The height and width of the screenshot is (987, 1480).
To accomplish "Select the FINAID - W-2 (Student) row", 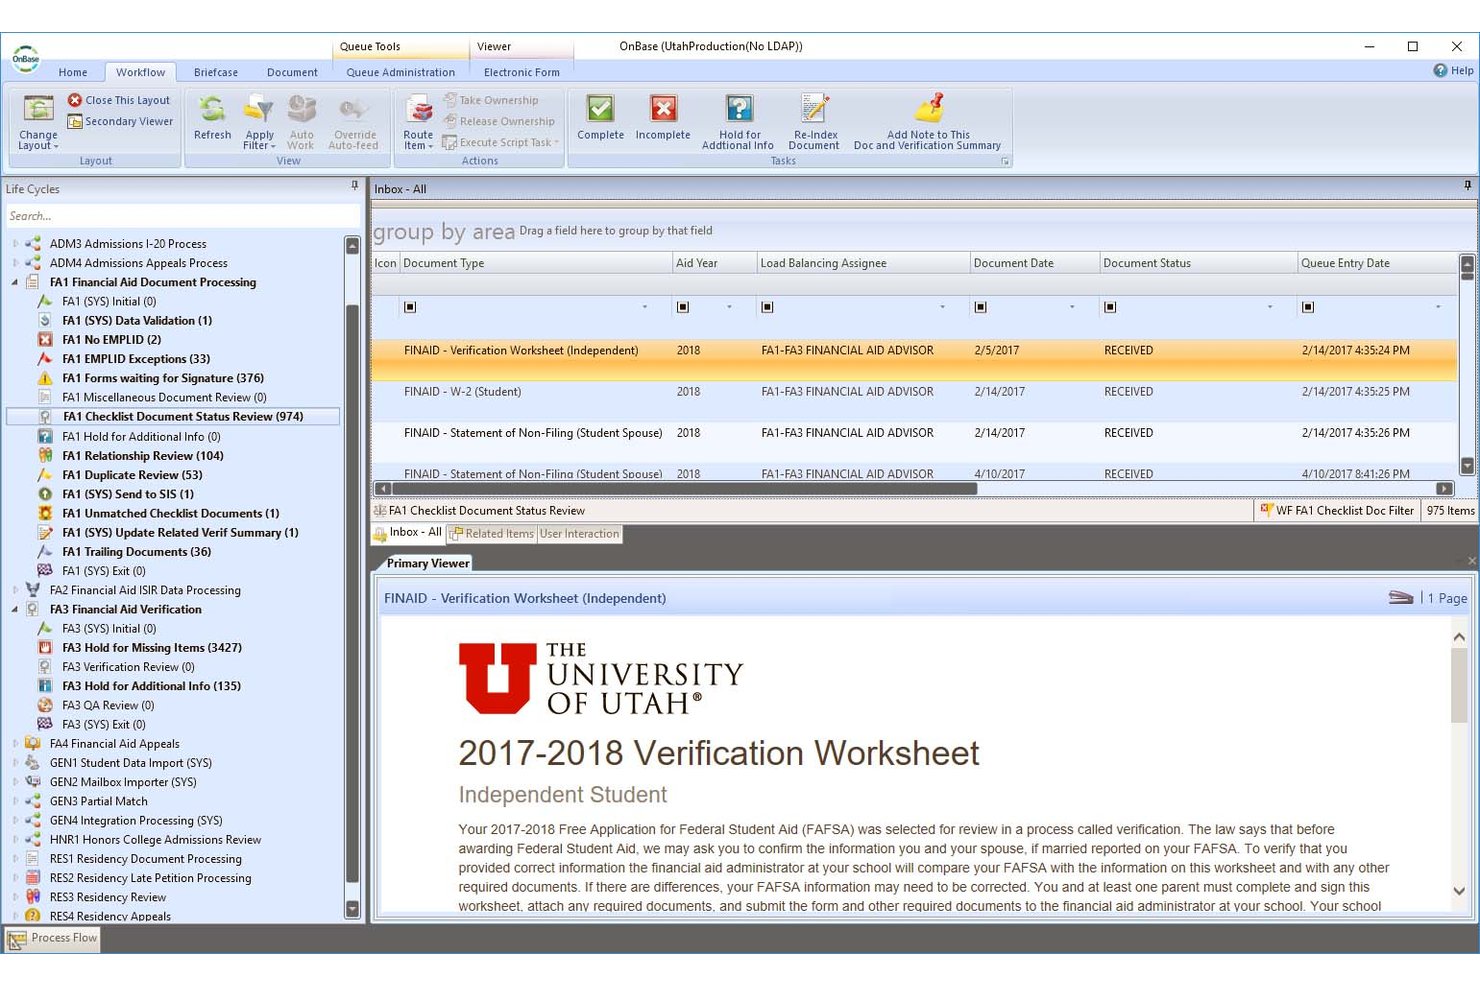I will pyautogui.click(x=914, y=392).
